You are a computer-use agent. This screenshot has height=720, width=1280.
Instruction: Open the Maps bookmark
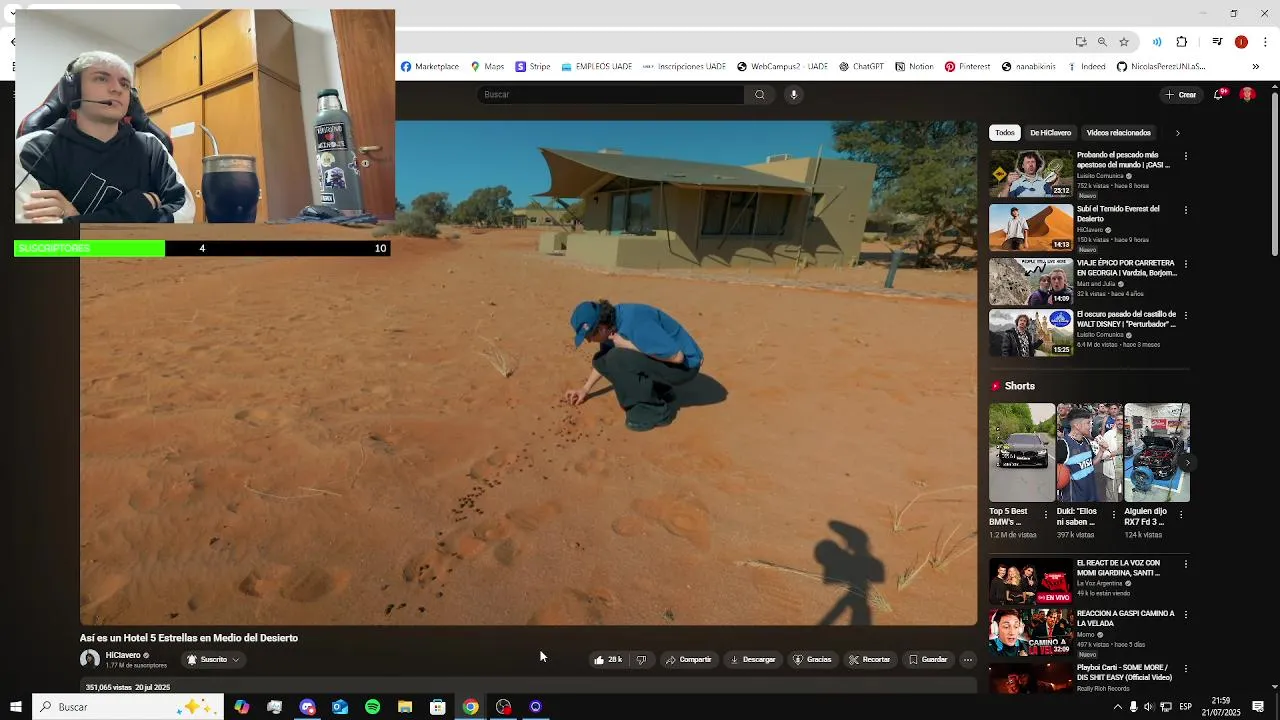point(487,67)
